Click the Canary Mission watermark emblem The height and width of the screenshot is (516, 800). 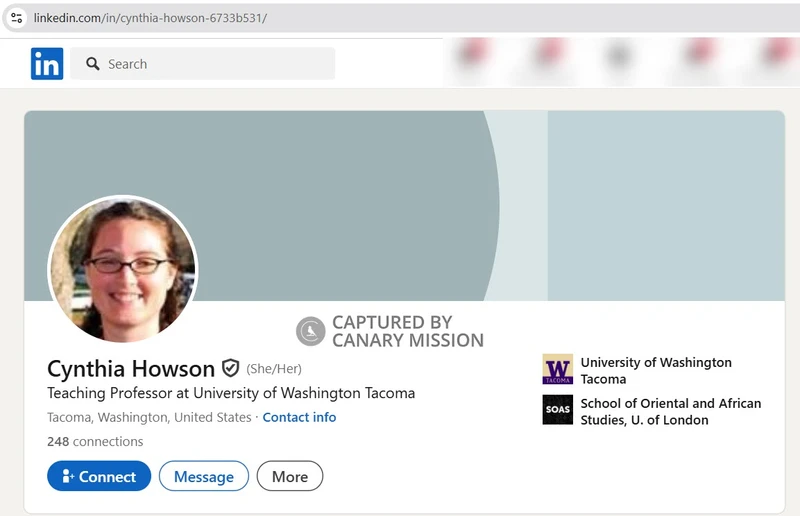tap(311, 331)
